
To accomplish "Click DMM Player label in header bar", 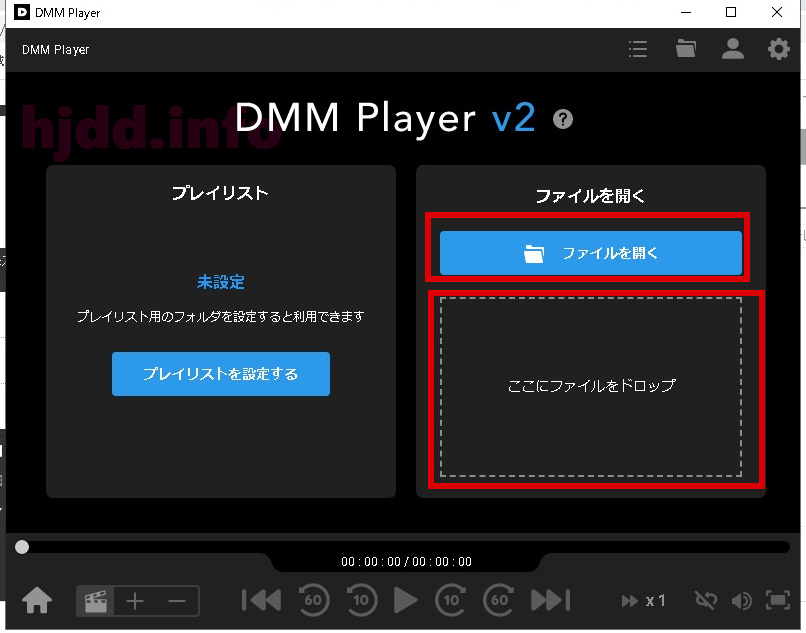I will [x=56, y=50].
